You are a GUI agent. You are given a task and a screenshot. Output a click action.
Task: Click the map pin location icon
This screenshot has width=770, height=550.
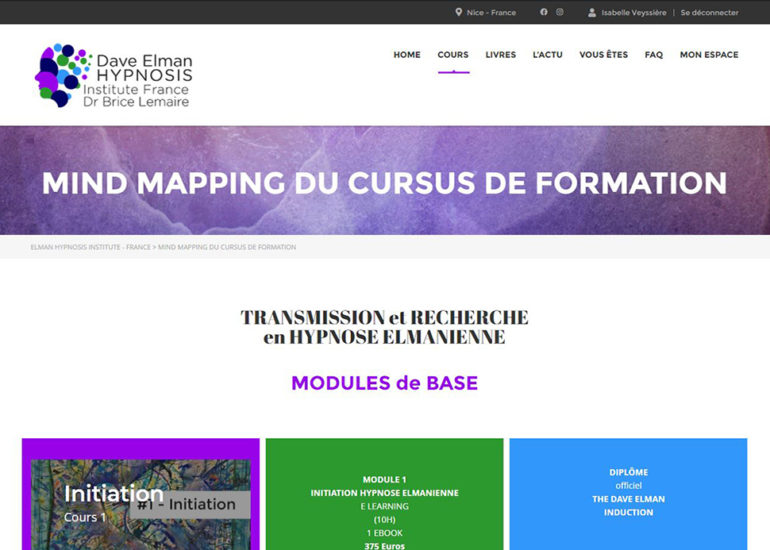(458, 12)
